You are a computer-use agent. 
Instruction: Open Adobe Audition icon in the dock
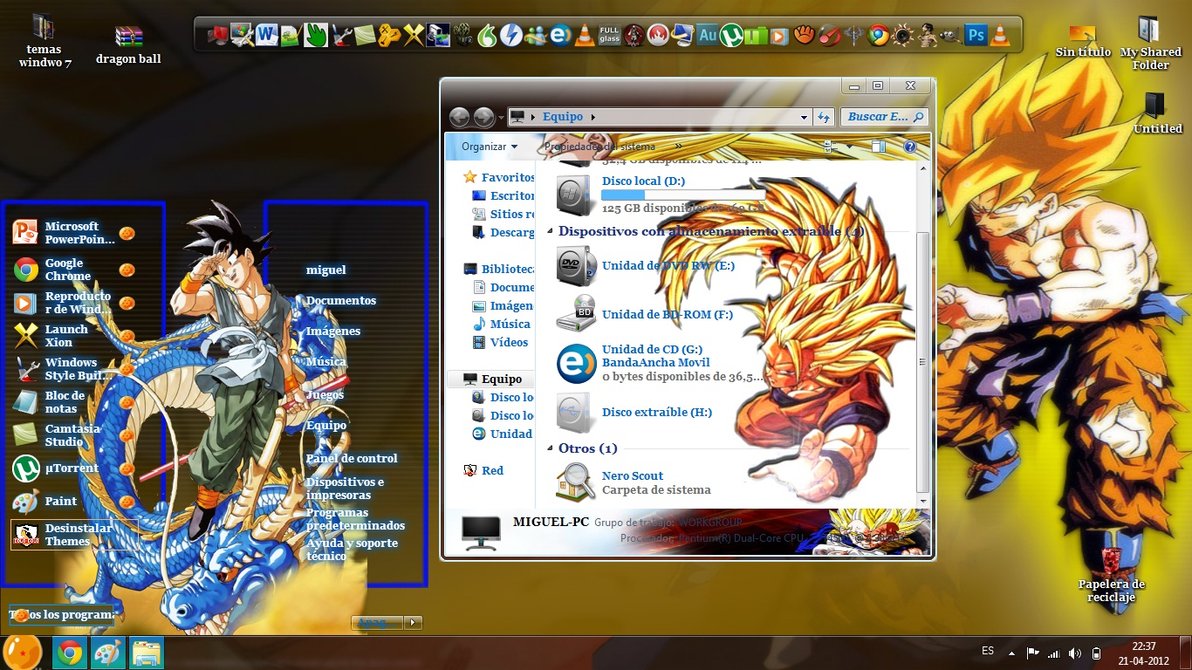coord(707,35)
